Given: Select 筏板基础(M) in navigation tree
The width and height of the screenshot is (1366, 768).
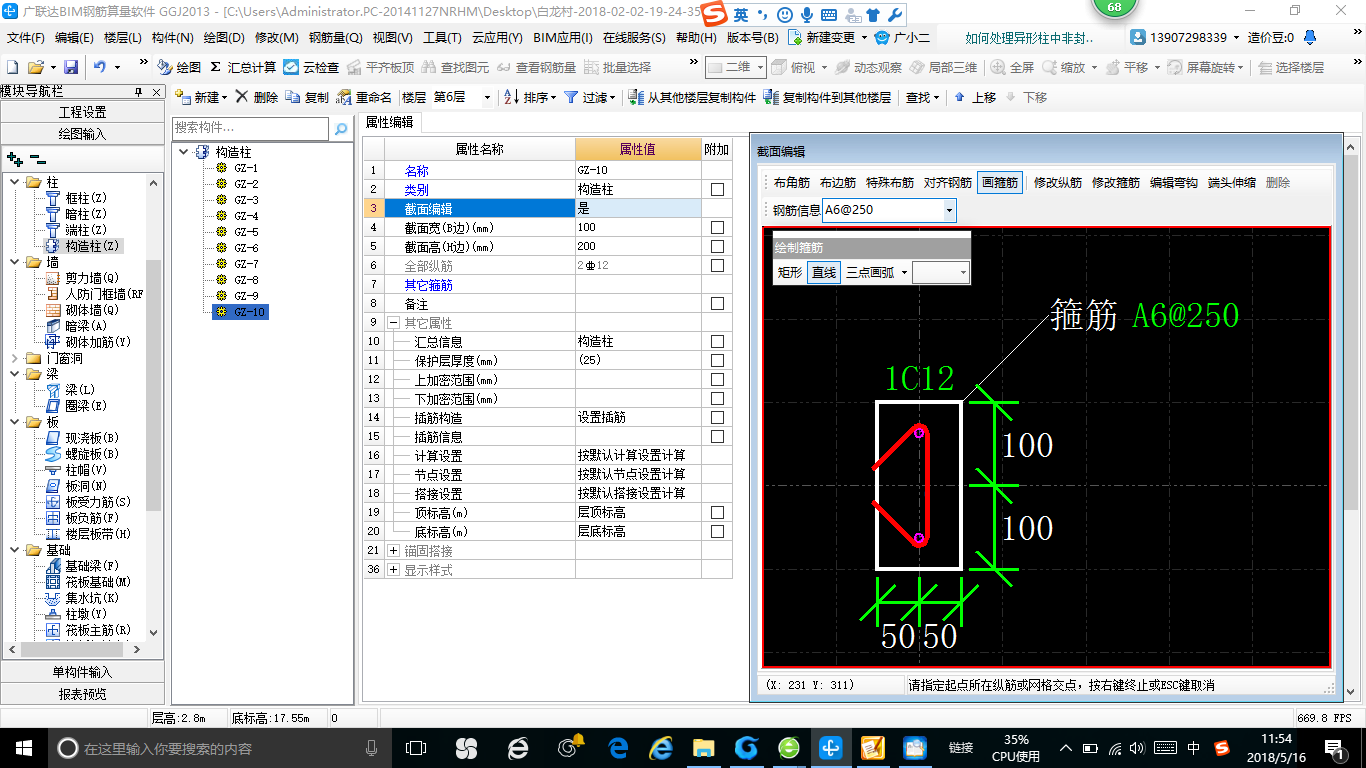Looking at the screenshot, I should click(89, 582).
